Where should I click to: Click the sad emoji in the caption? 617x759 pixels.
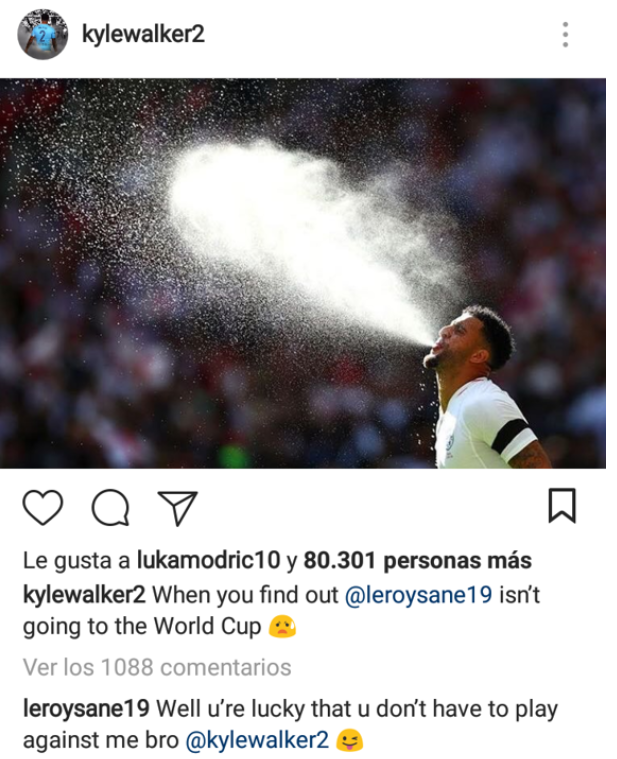[x=282, y=627]
